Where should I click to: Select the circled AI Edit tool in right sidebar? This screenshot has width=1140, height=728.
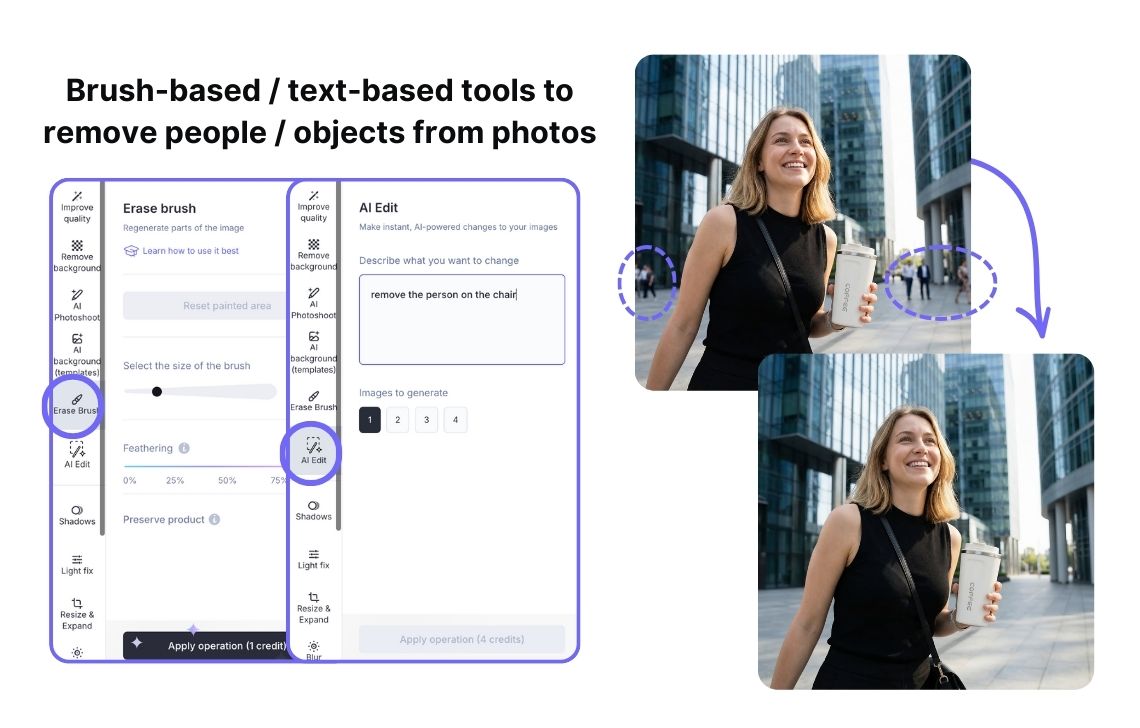pyautogui.click(x=313, y=451)
